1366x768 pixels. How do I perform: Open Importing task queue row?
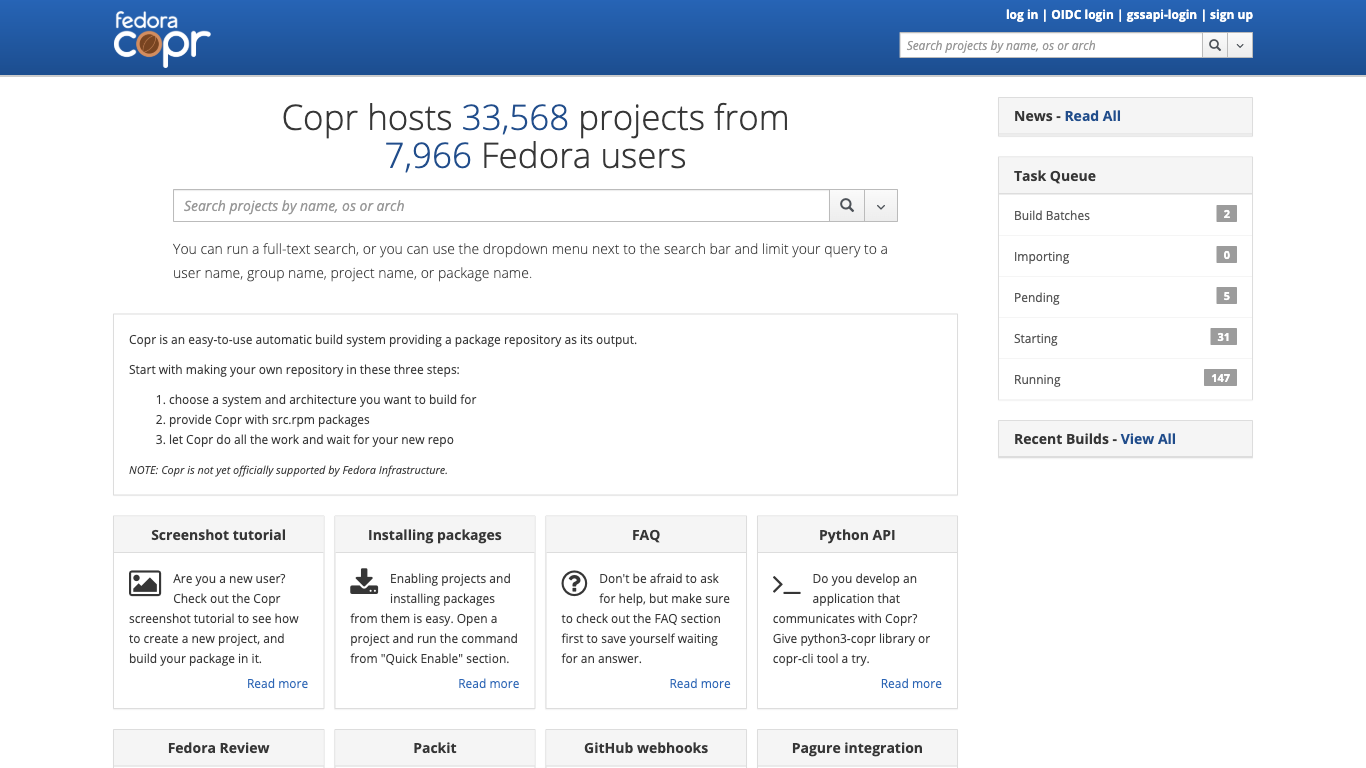click(1125, 256)
